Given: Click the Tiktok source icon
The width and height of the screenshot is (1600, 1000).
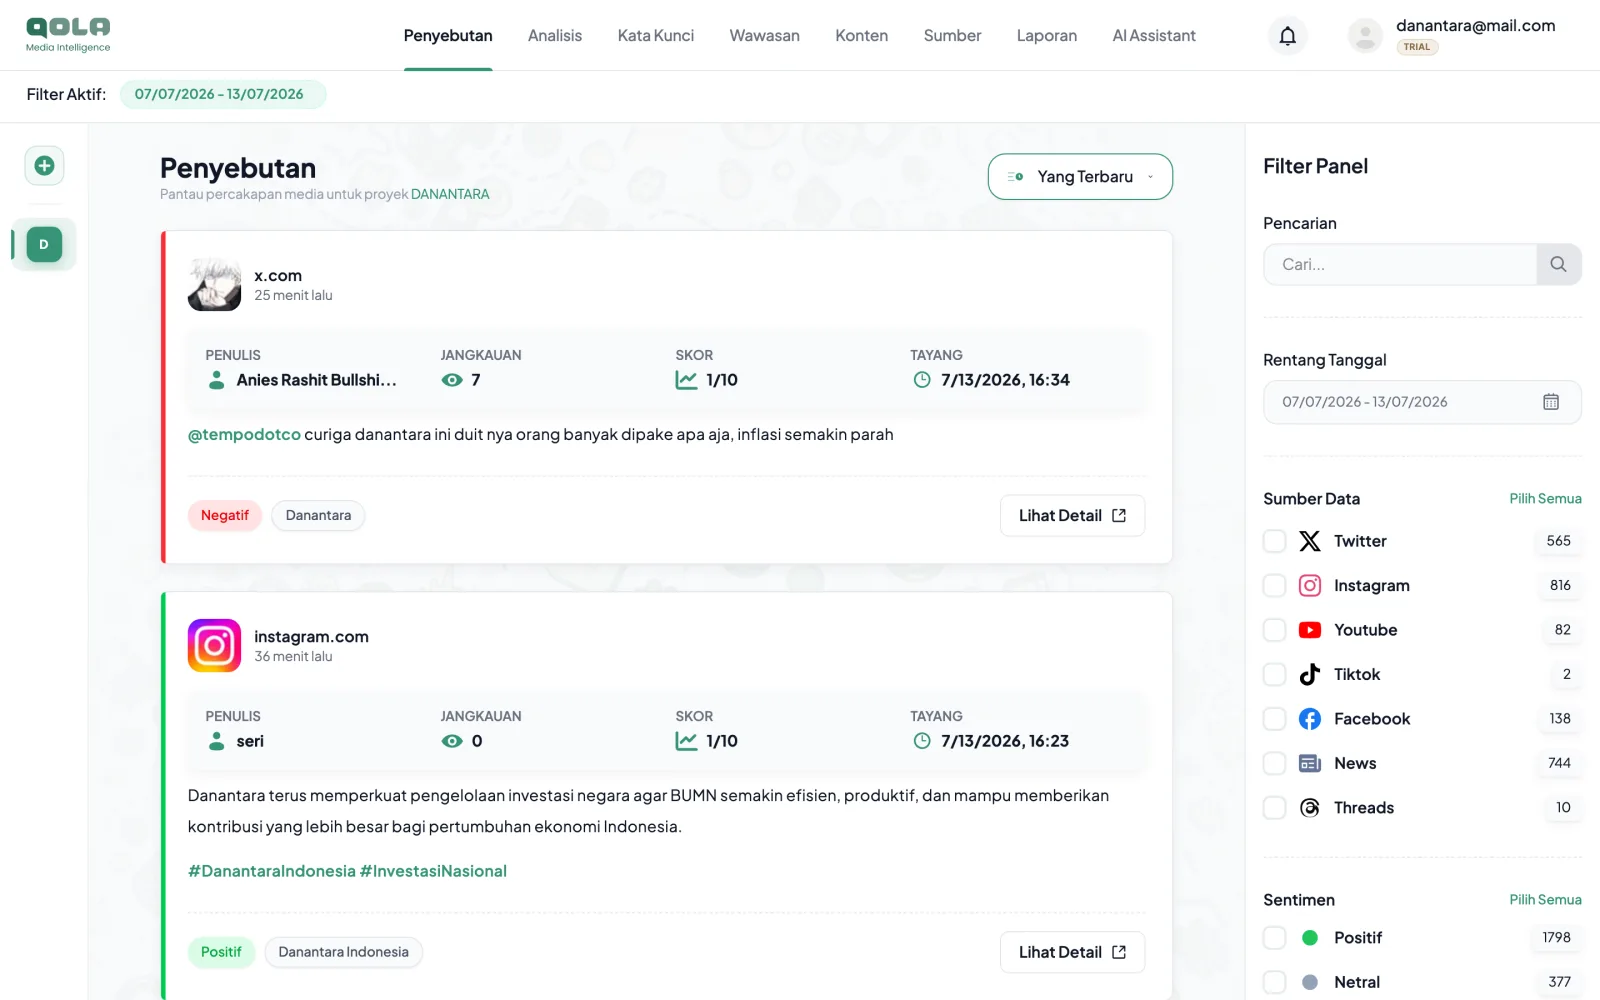Looking at the screenshot, I should [x=1310, y=674].
